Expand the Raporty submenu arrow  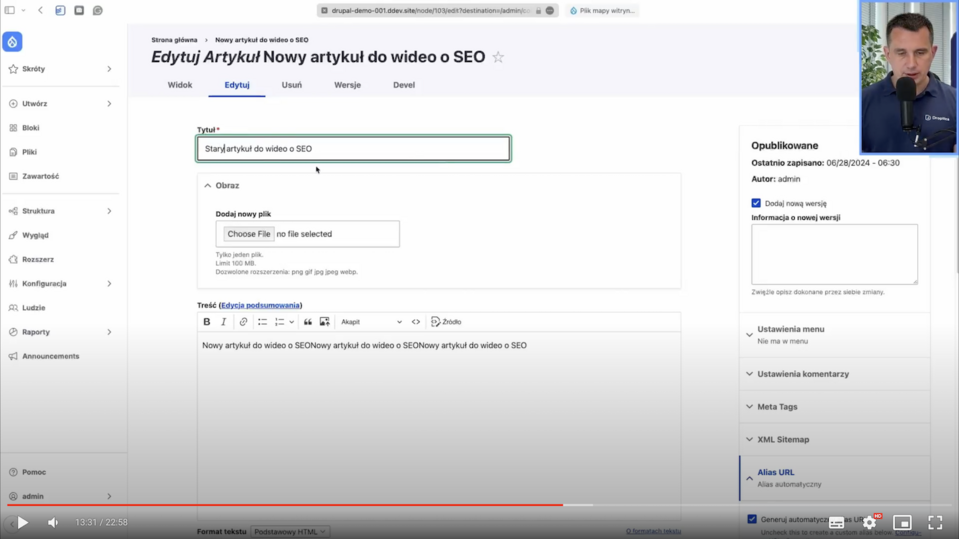tap(109, 332)
